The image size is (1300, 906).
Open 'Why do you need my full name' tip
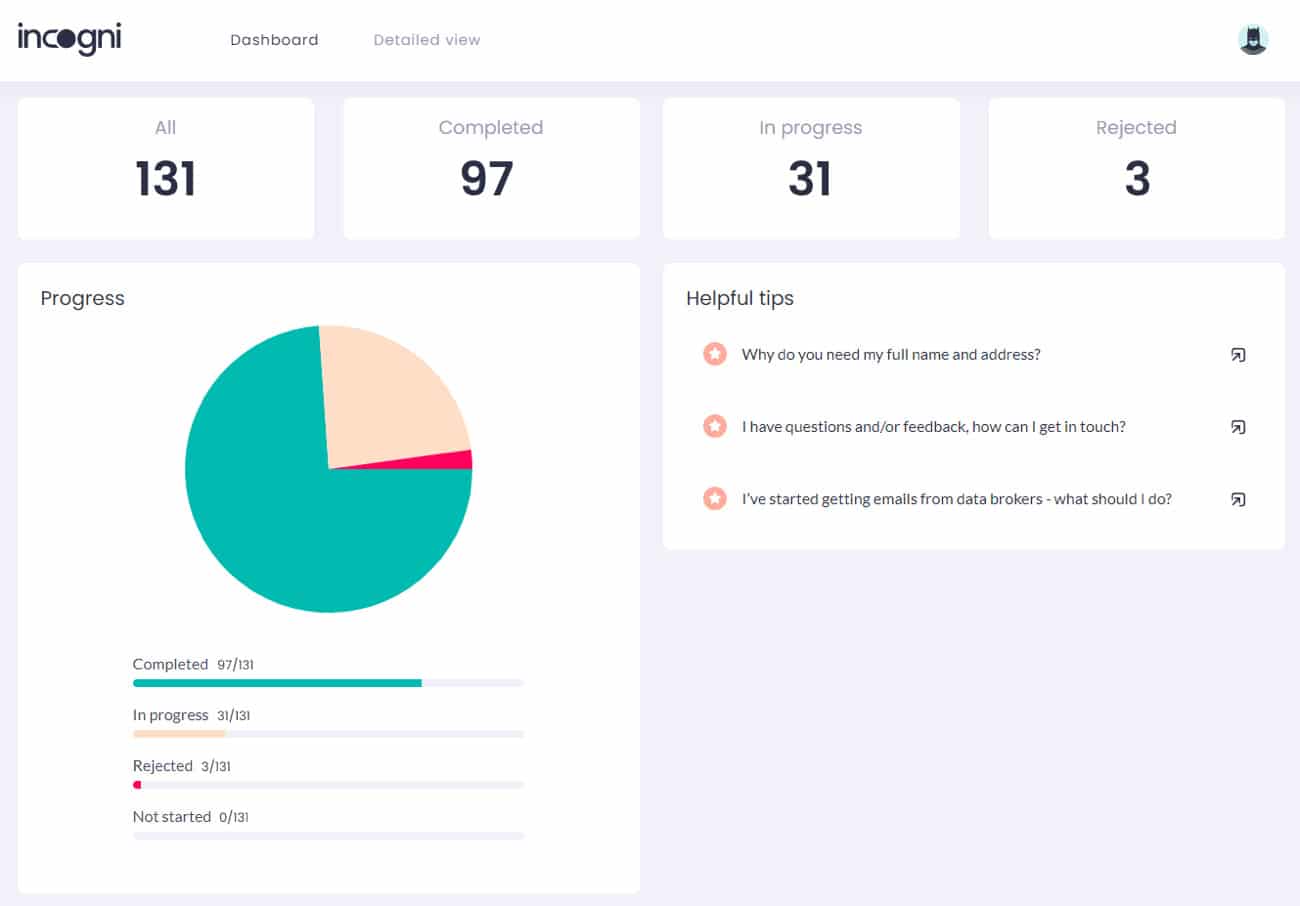[890, 354]
